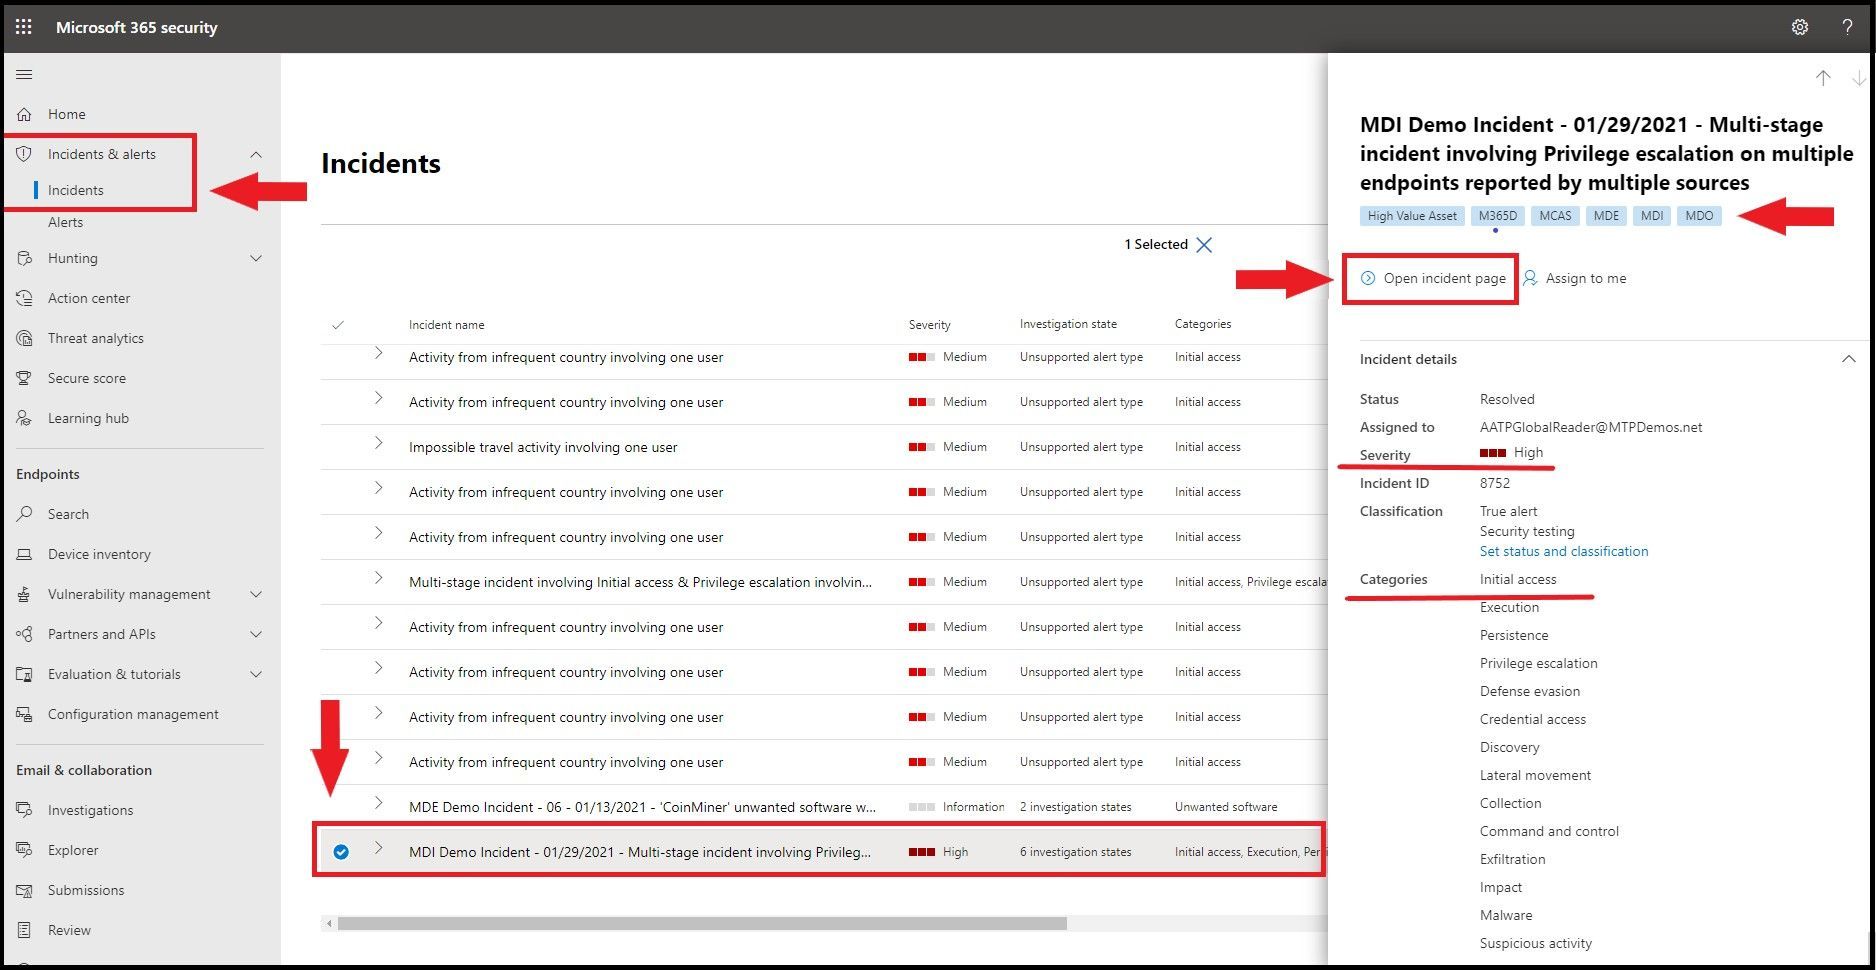The image size is (1876, 970).
Task: Open the Help question mark
Action: [1847, 27]
